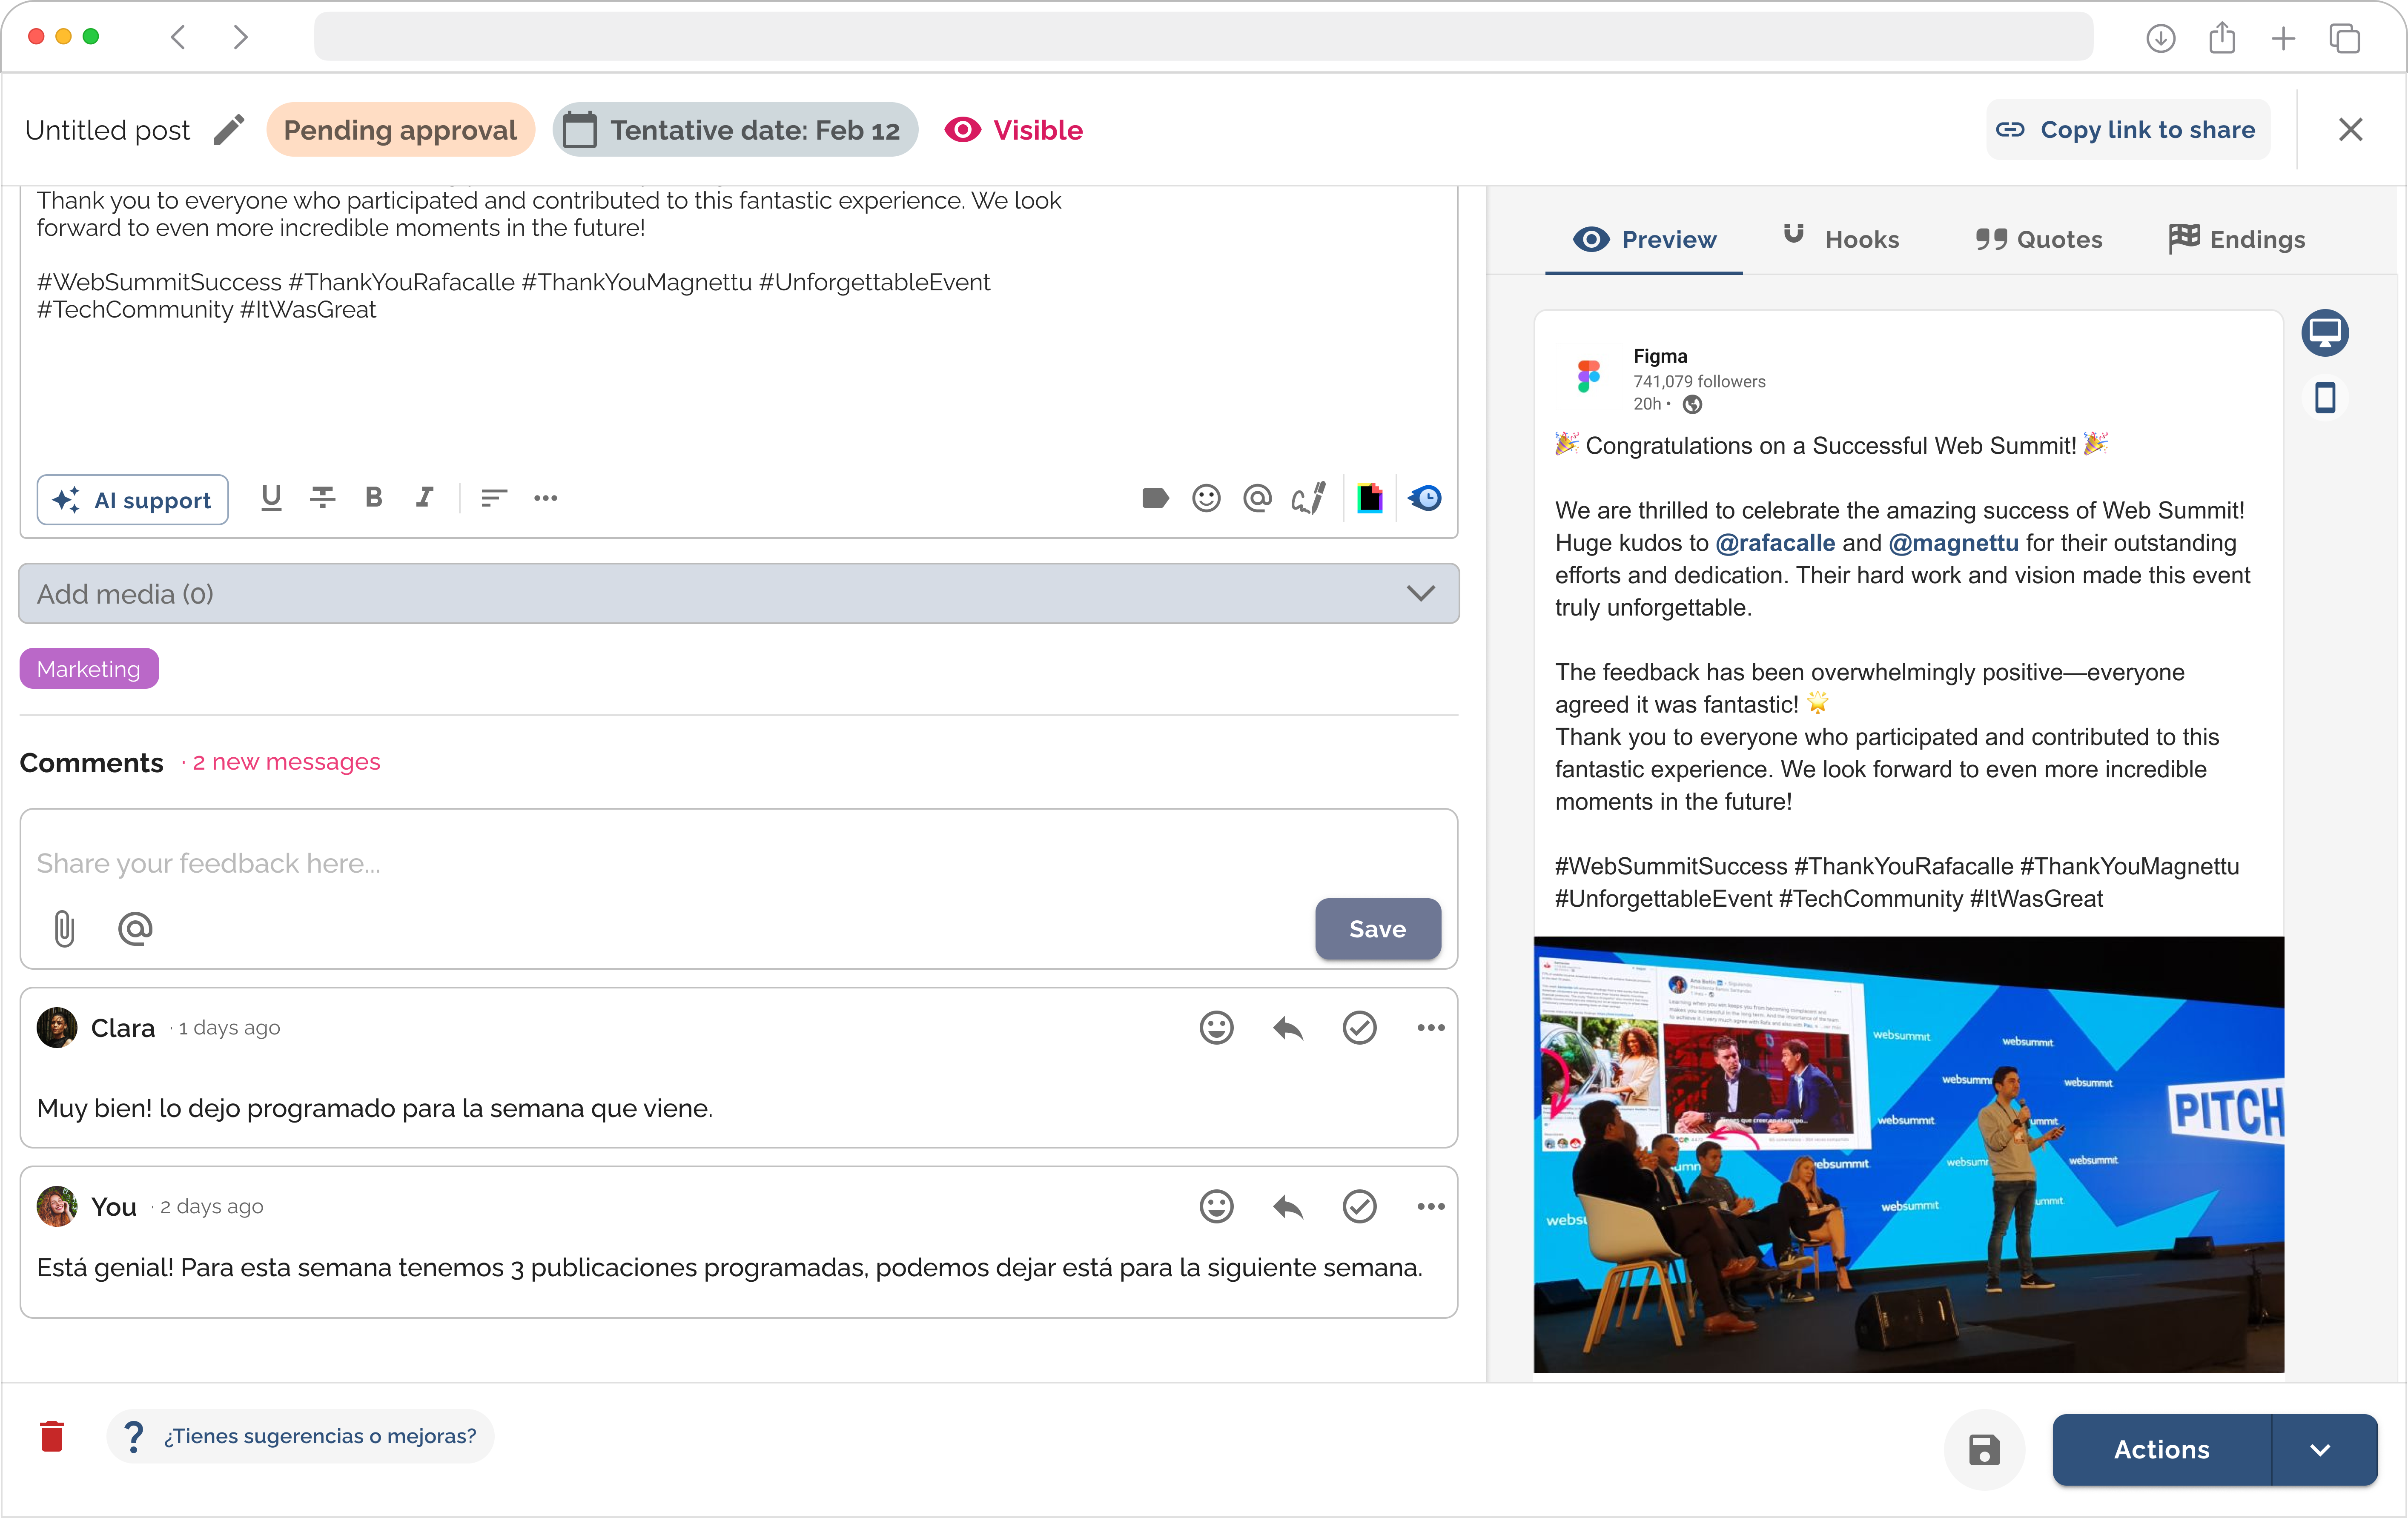This screenshot has width=2408, height=1518.
Task: Open the emoji picker in the editor toolbar
Action: [x=1206, y=498]
